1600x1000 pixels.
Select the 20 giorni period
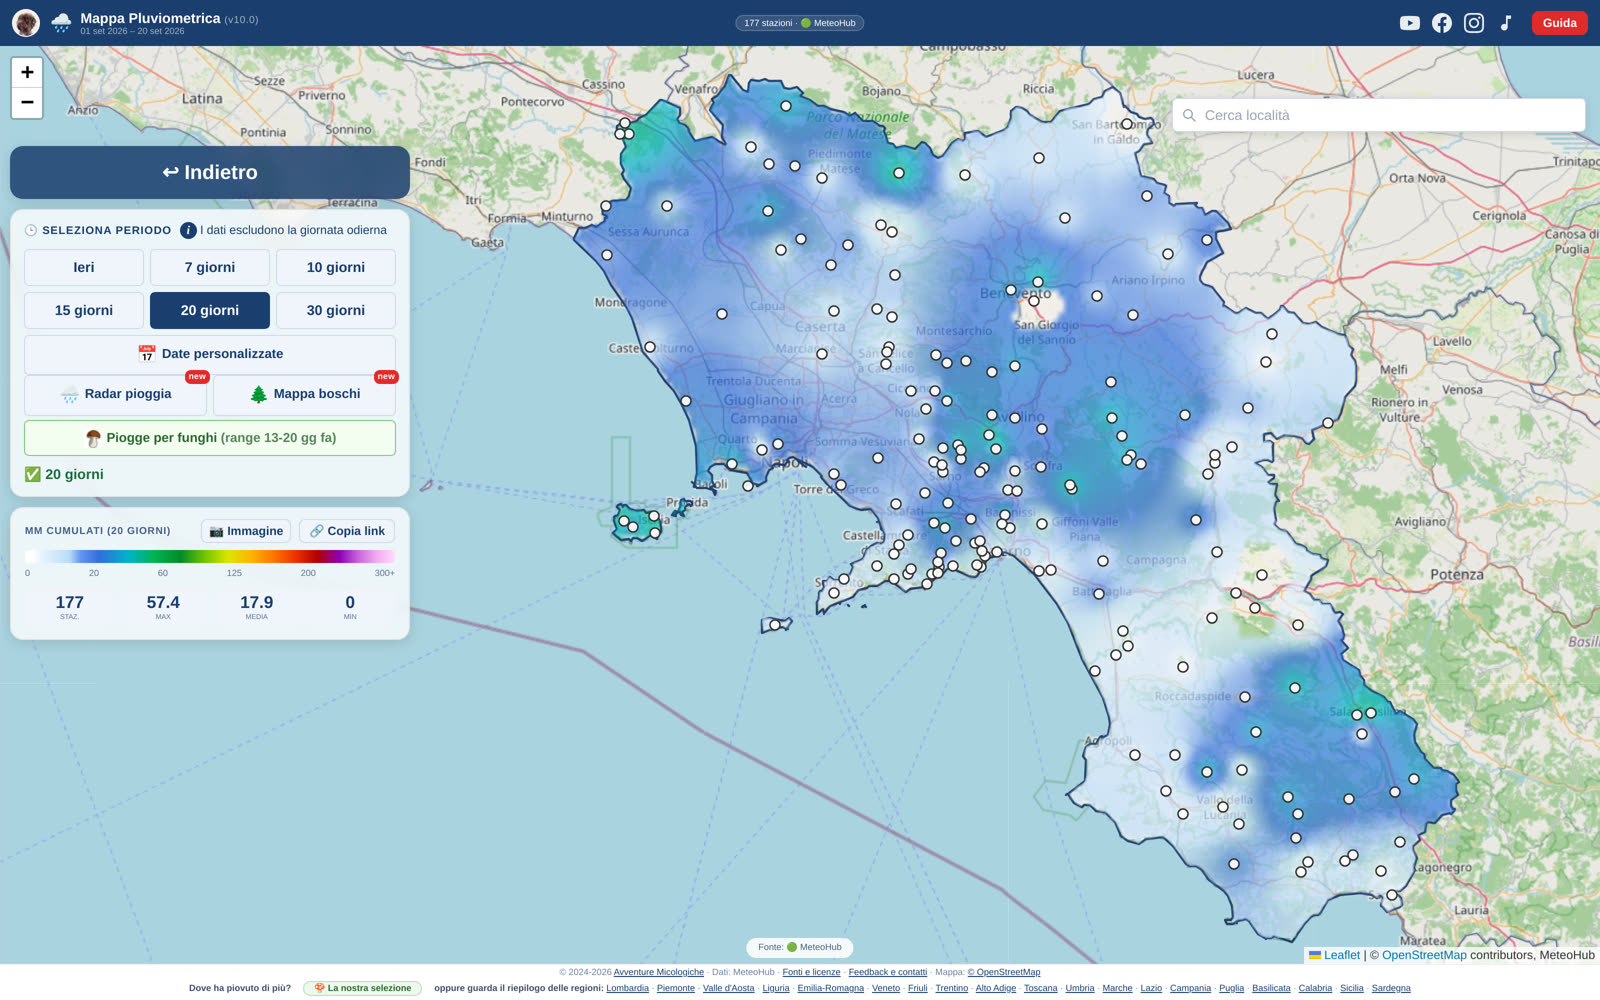click(210, 310)
